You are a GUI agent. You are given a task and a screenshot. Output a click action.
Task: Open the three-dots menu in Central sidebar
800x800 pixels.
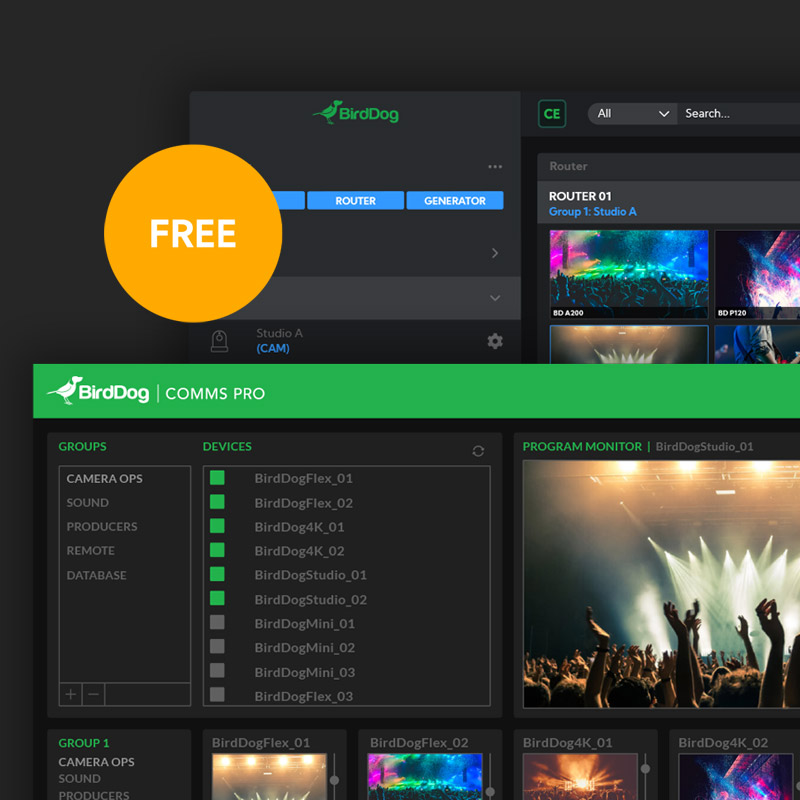coord(494,167)
